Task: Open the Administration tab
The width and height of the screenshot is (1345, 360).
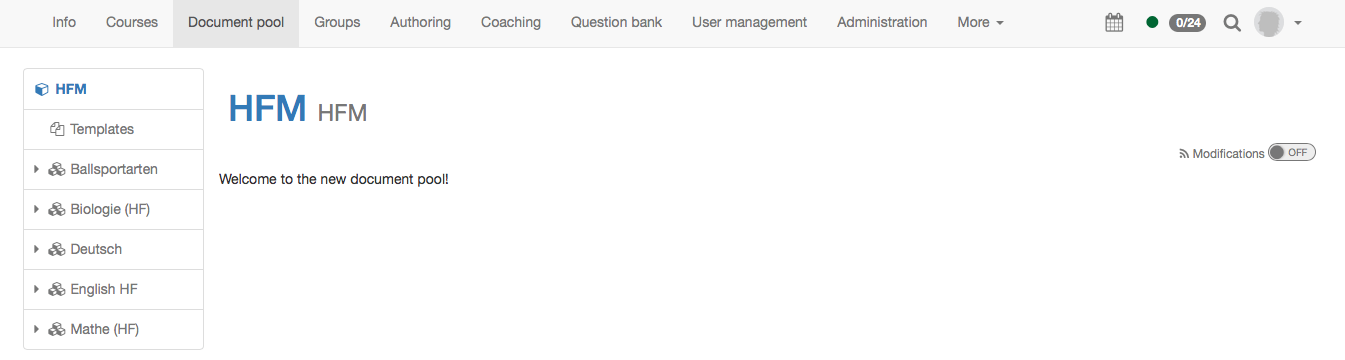Action: pyautogui.click(x=882, y=22)
